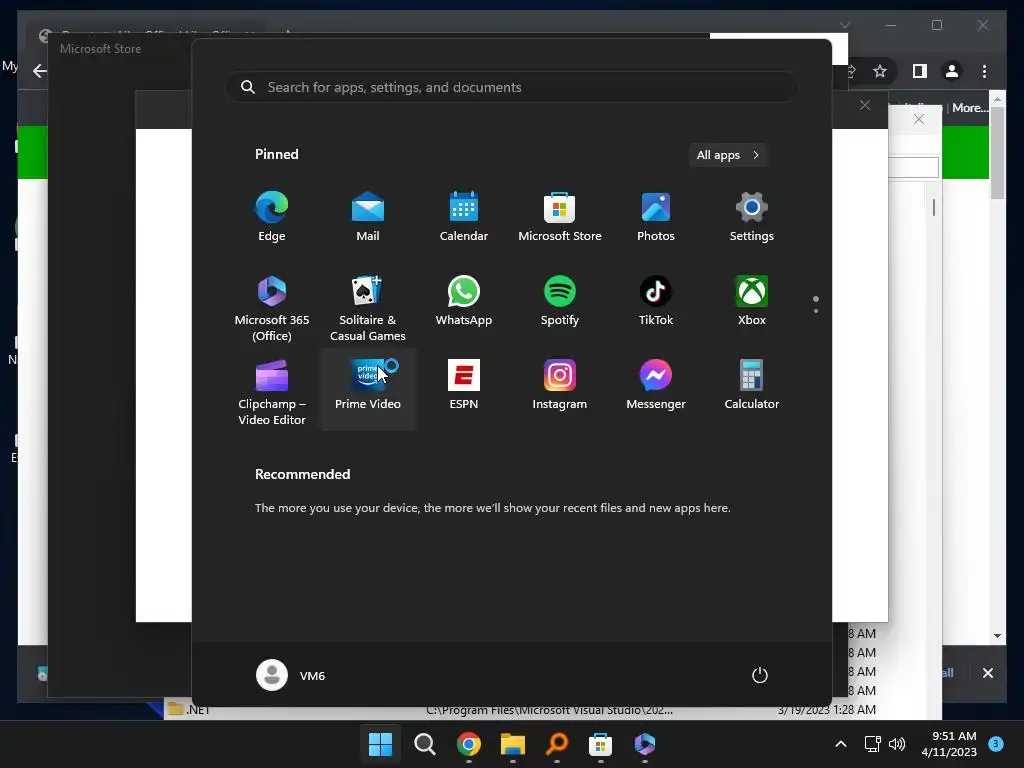1024x768 pixels.
Task: Open Clipchamp – Video Editor
Action: [x=272, y=392]
